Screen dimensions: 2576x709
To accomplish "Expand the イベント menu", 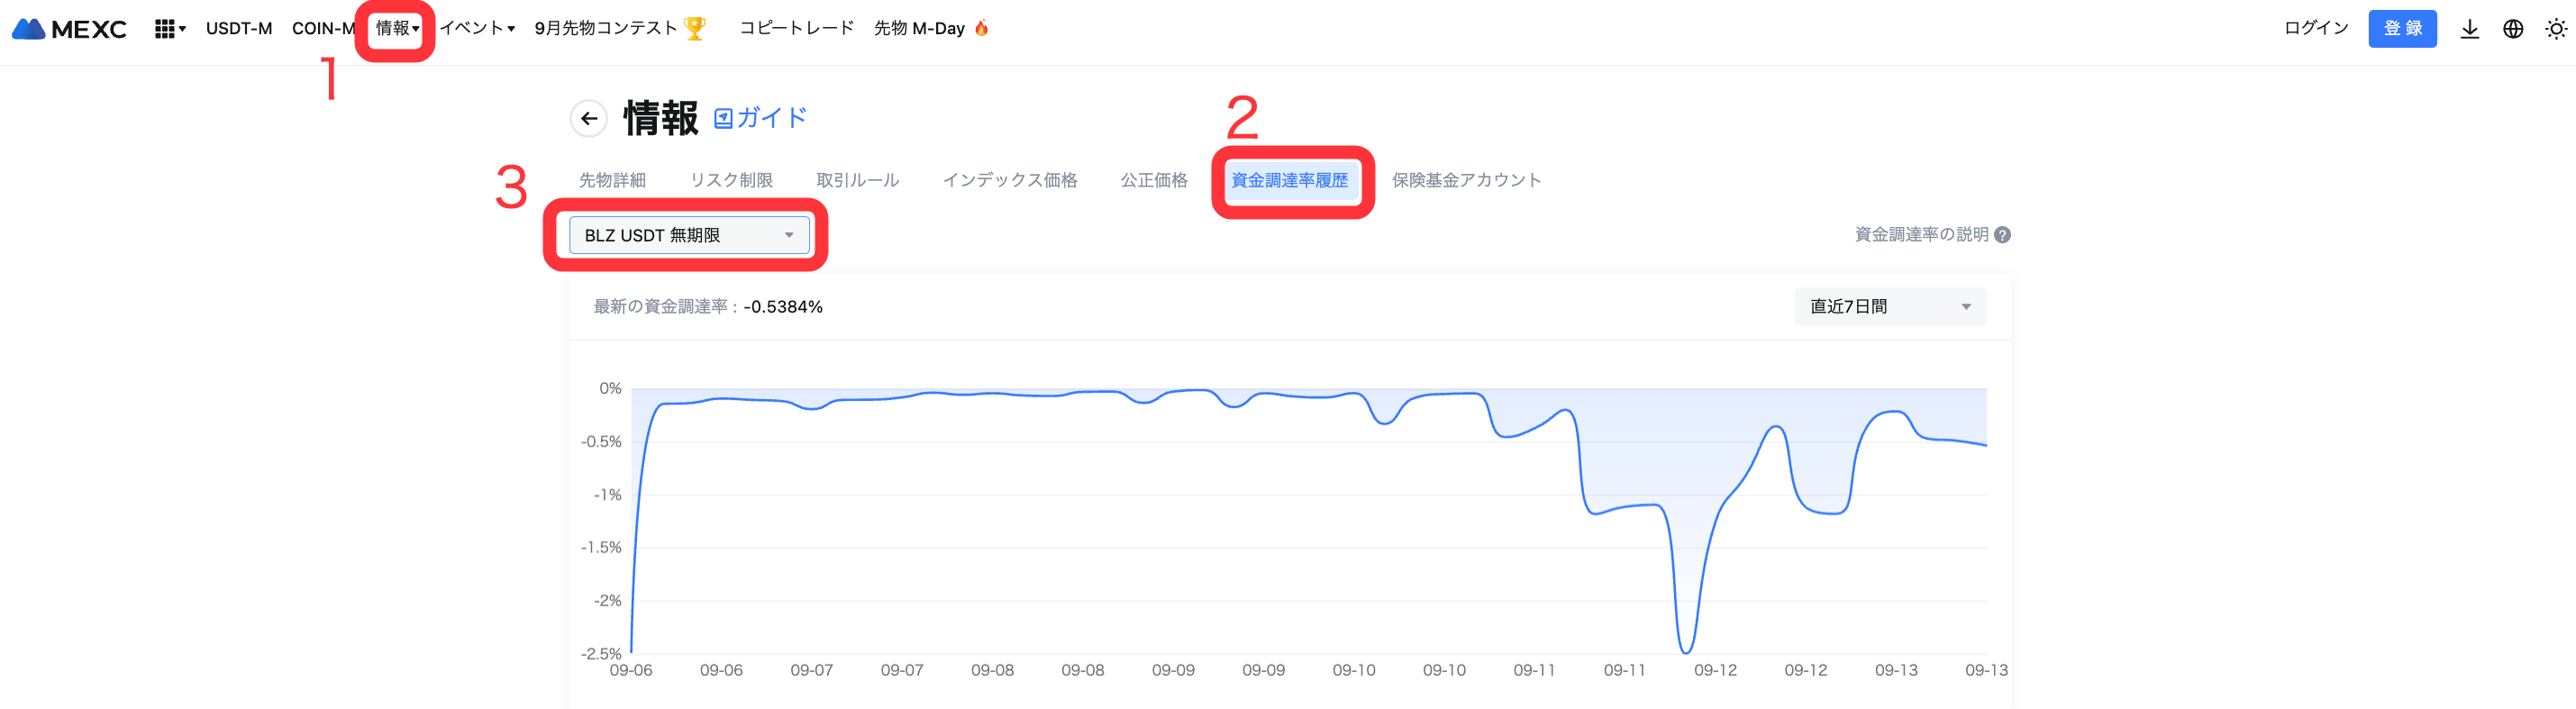I will tap(478, 28).
